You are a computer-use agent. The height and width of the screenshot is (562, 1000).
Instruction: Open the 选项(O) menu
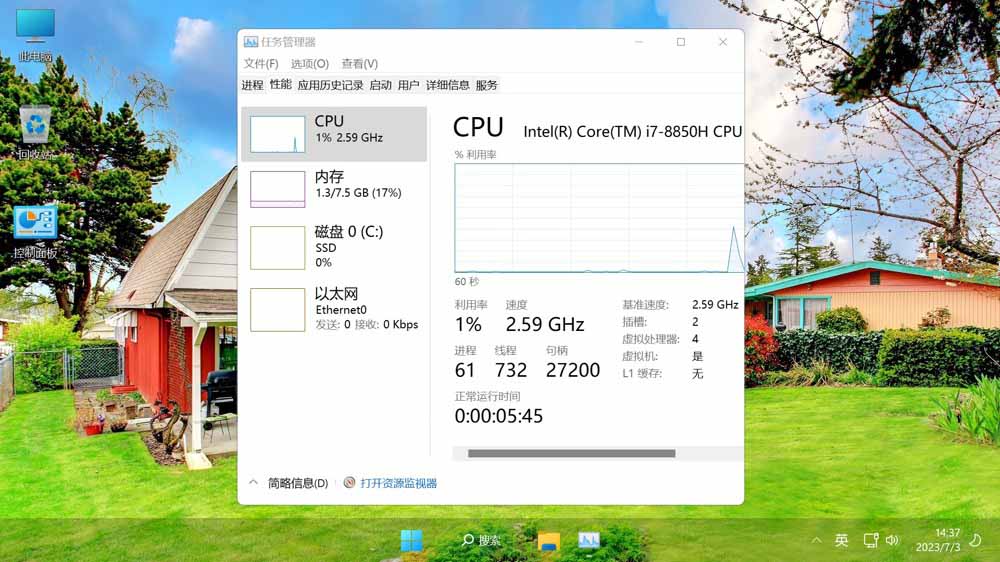coord(309,64)
